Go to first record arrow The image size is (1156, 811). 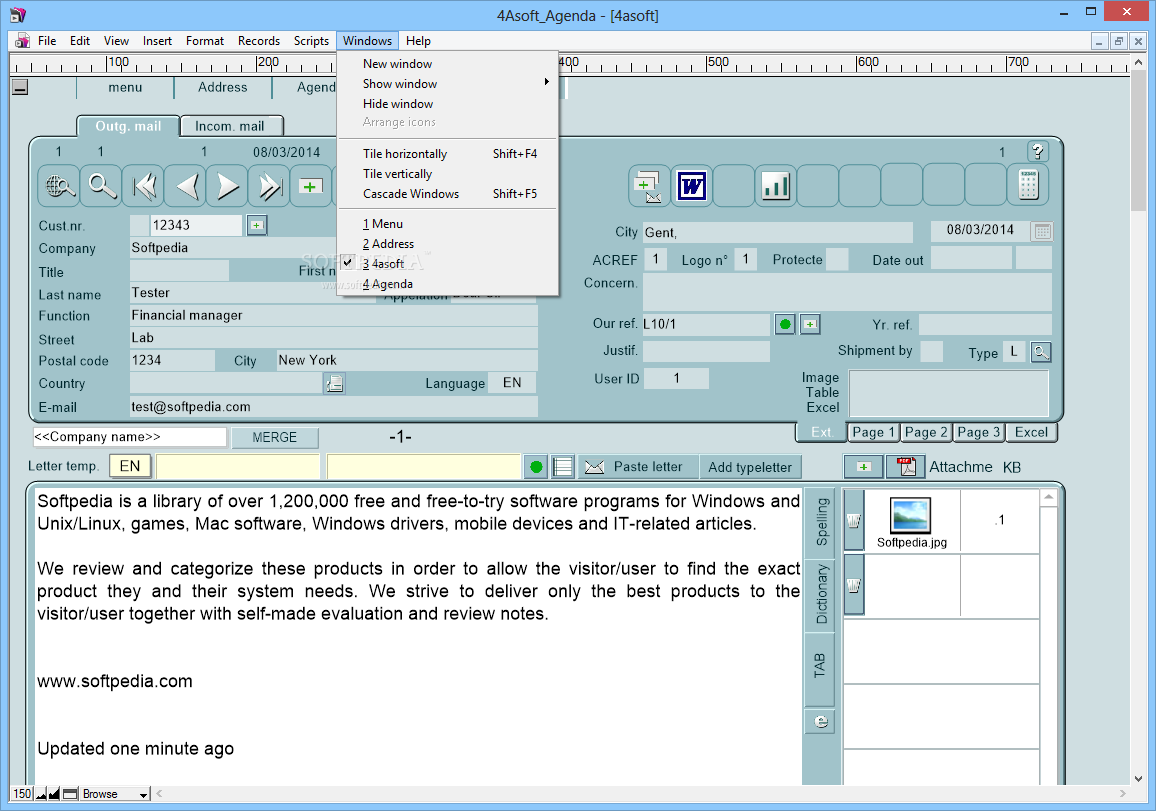[144, 187]
